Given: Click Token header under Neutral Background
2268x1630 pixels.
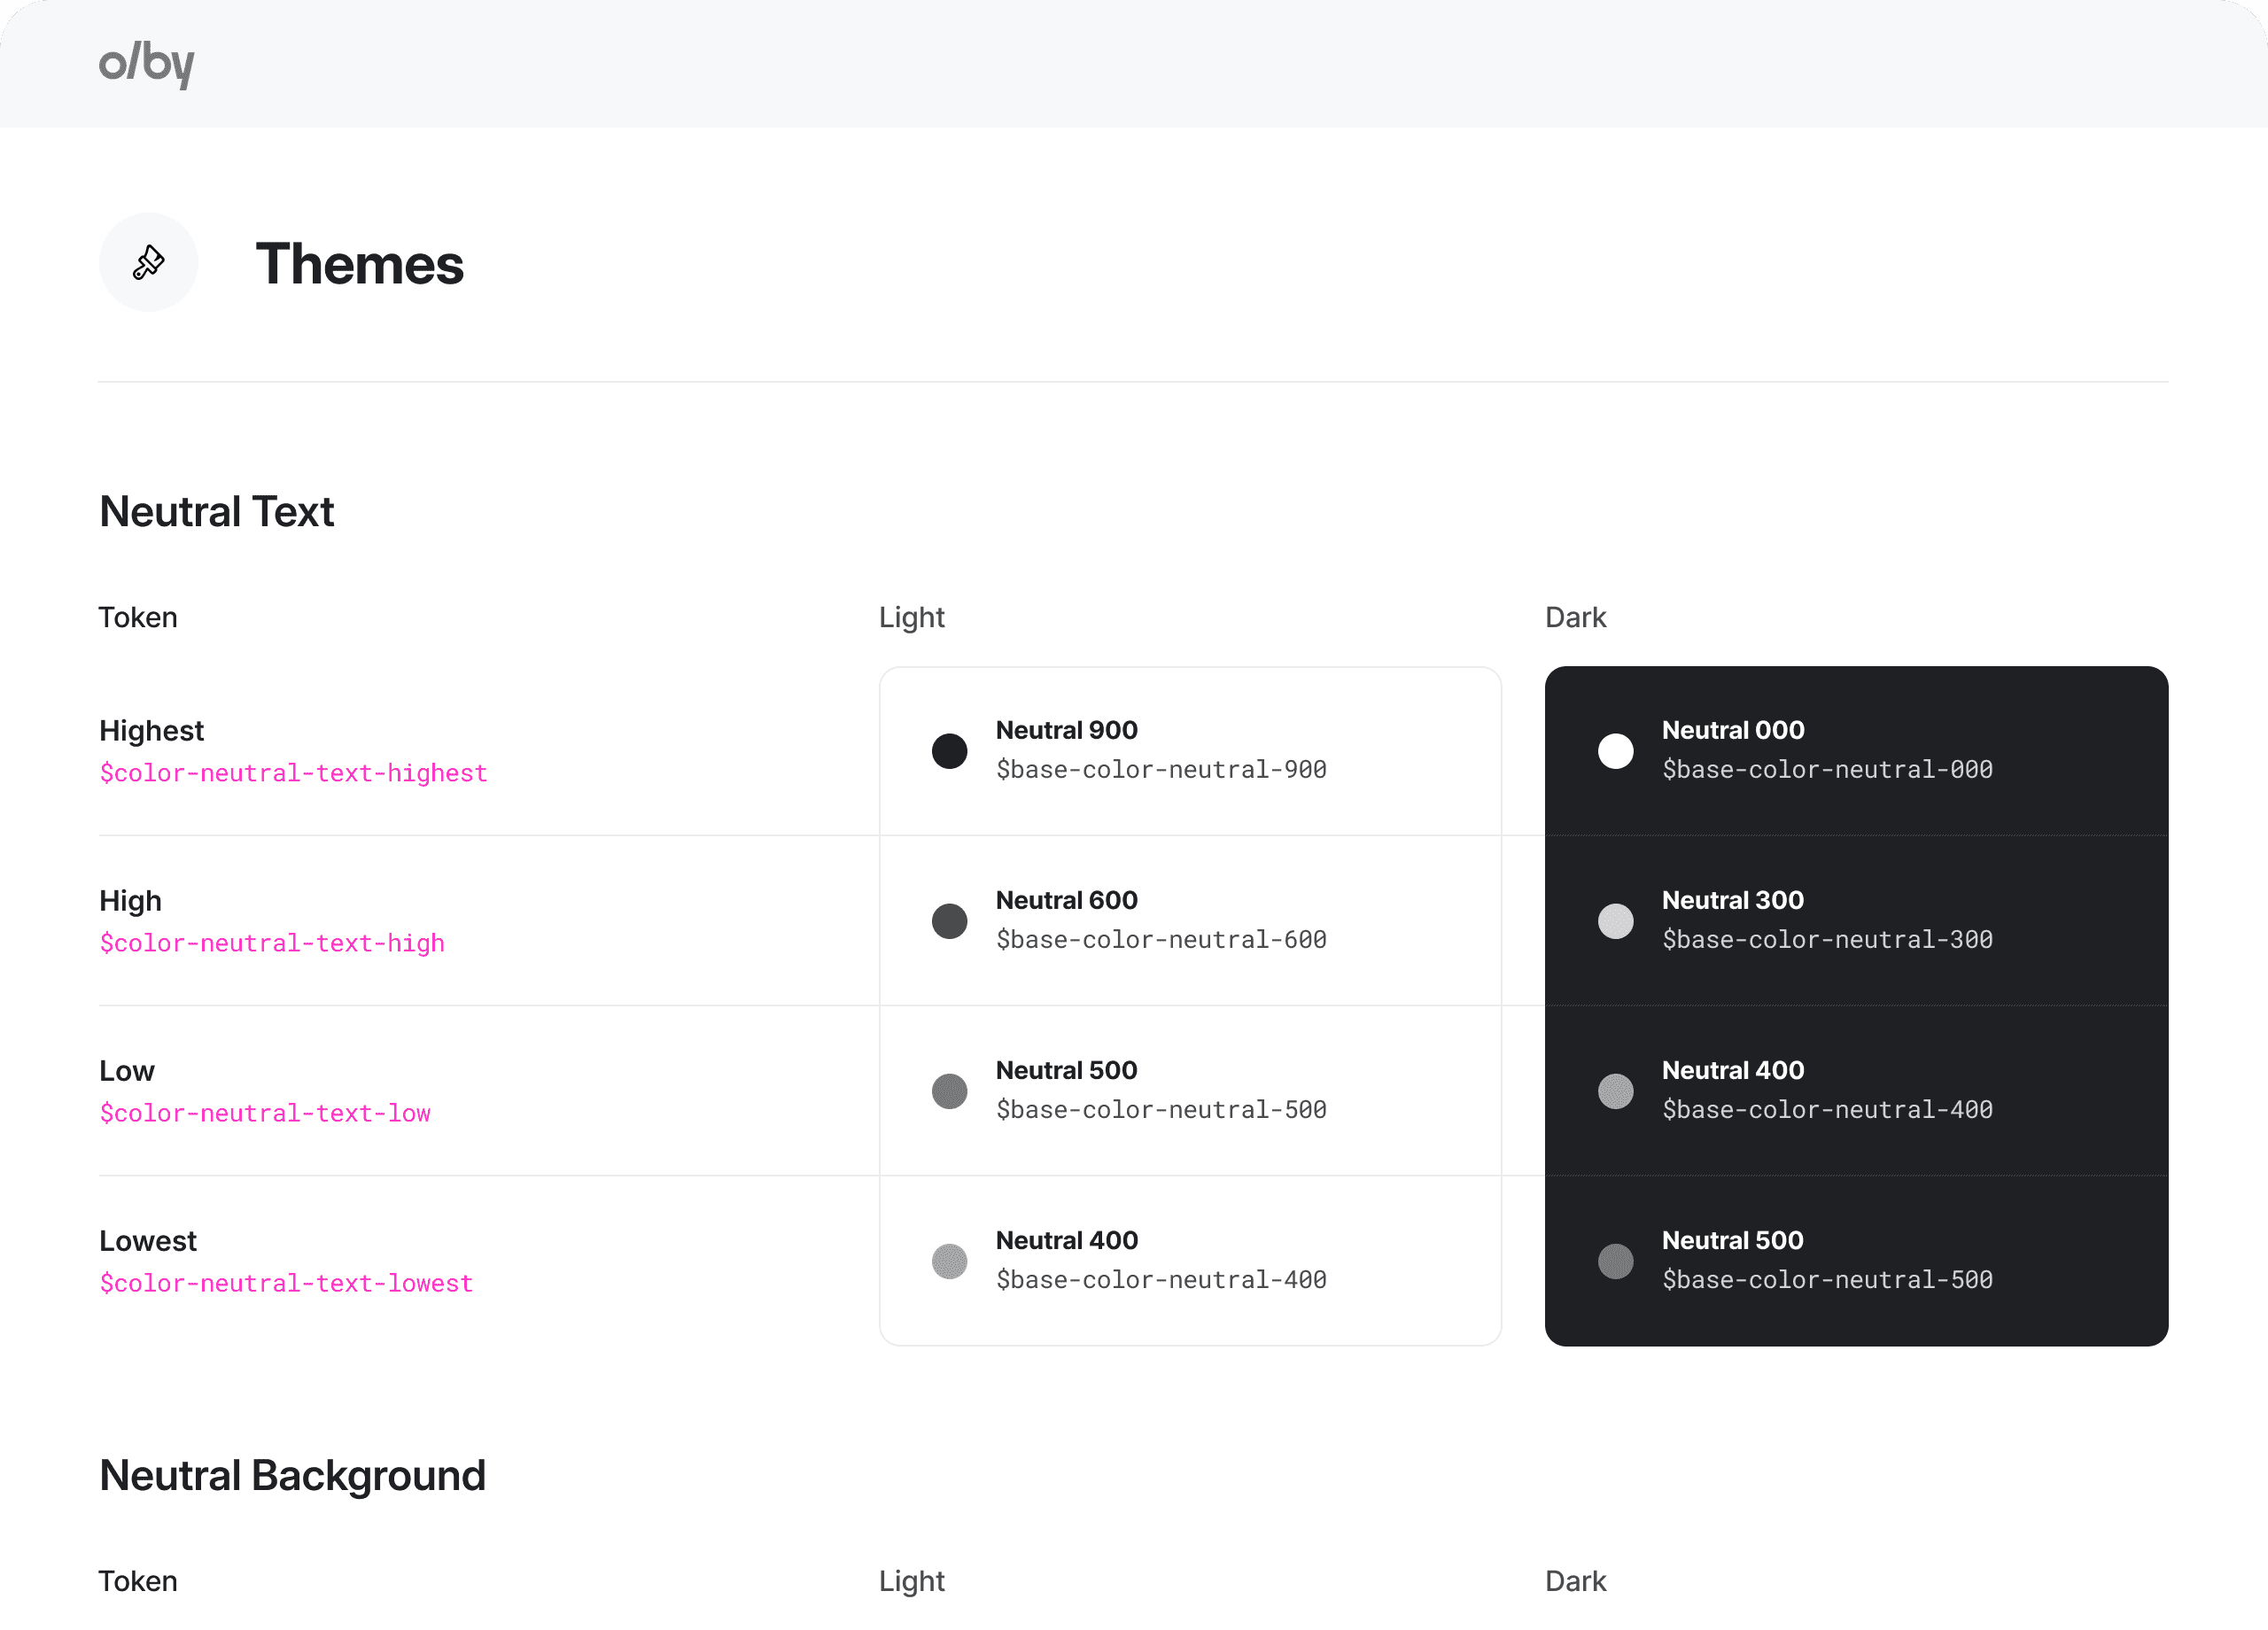Looking at the screenshot, I should (138, 1582).
